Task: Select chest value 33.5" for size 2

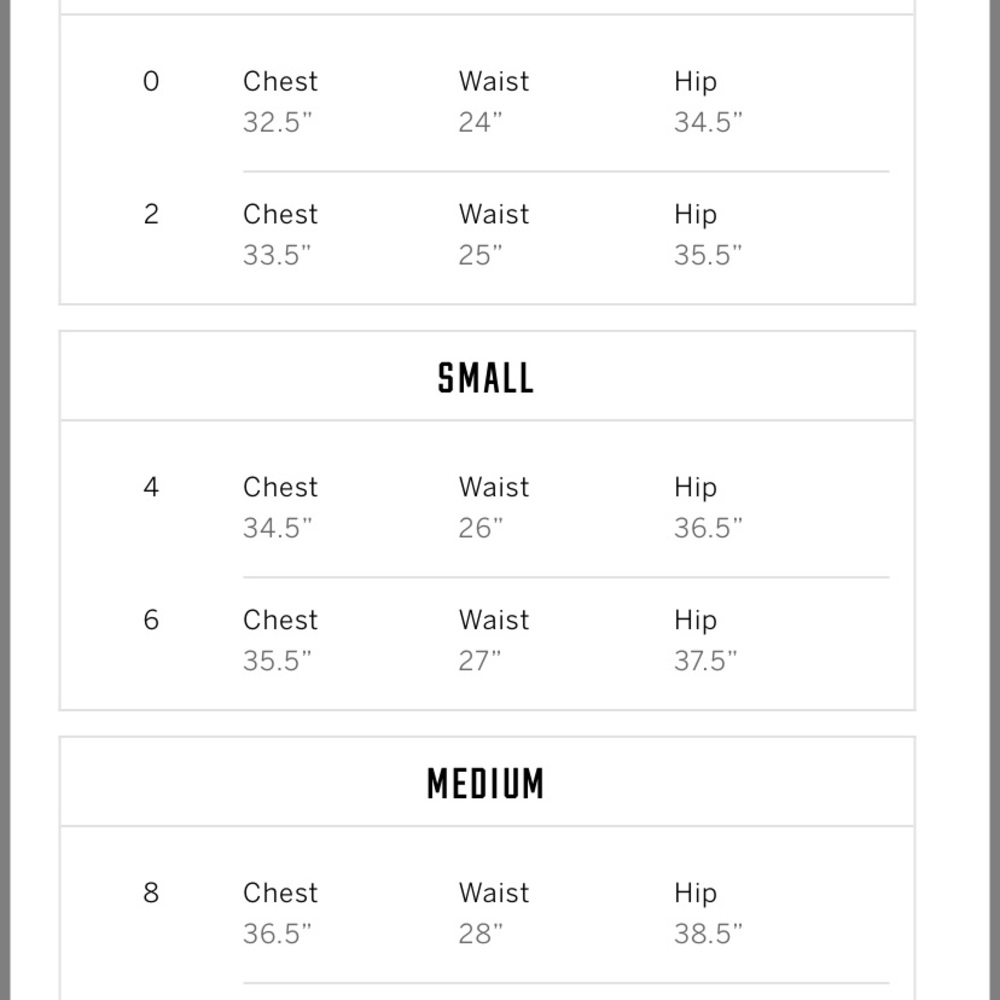Action: (x=277, y=255)
